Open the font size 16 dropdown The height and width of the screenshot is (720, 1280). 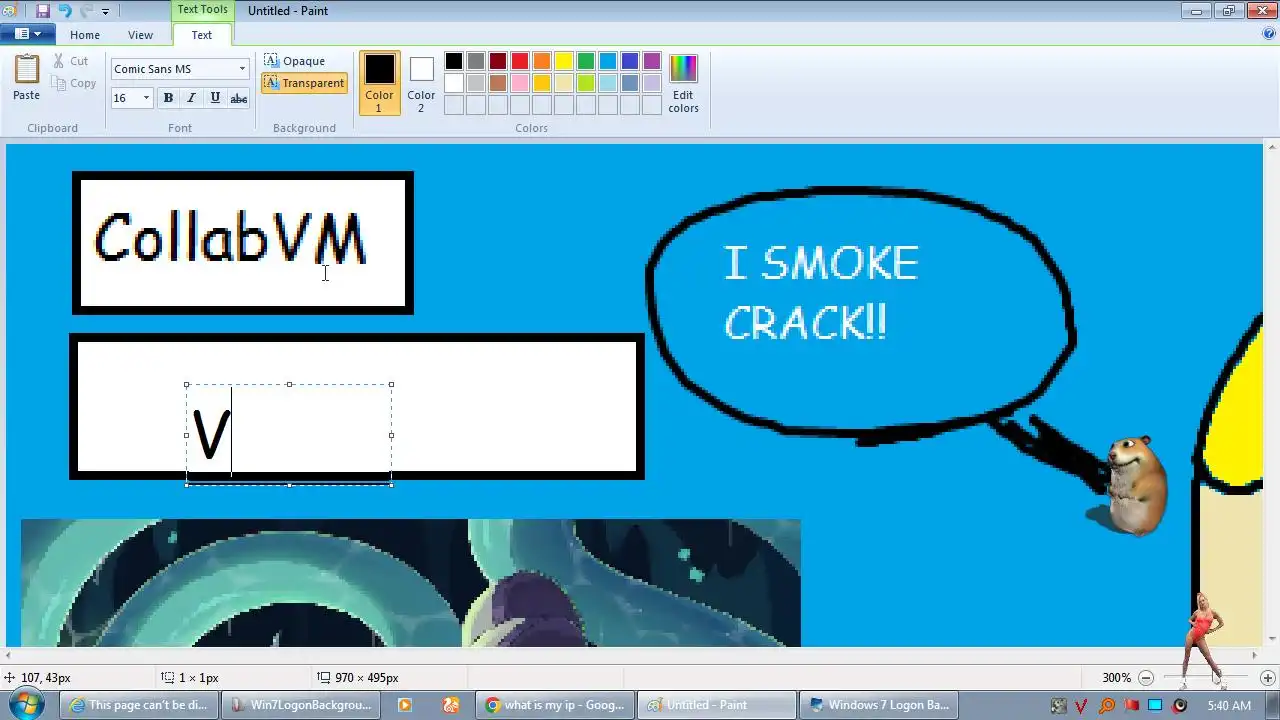click(x=146, y=98)
